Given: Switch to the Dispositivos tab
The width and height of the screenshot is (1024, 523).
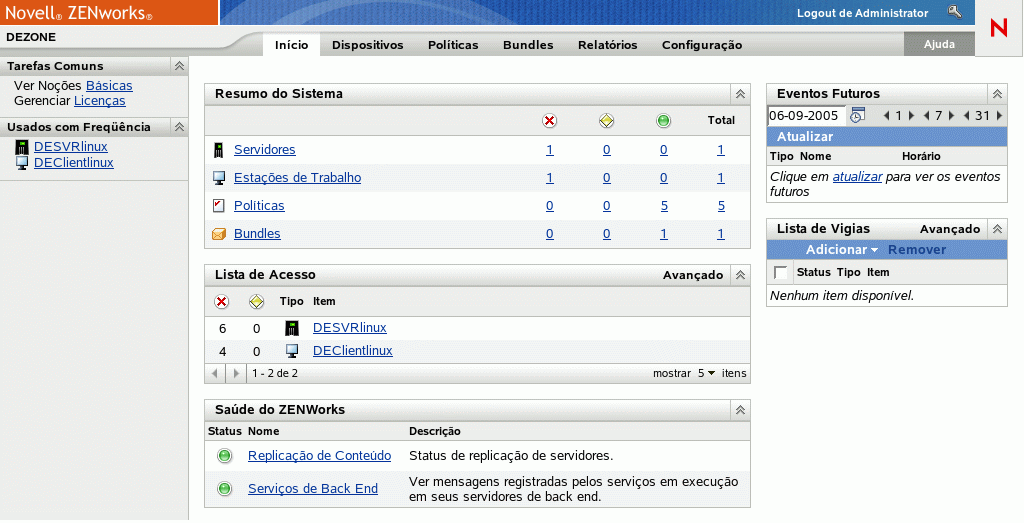Looking at the screenshot, I should [x=367, y=45].
